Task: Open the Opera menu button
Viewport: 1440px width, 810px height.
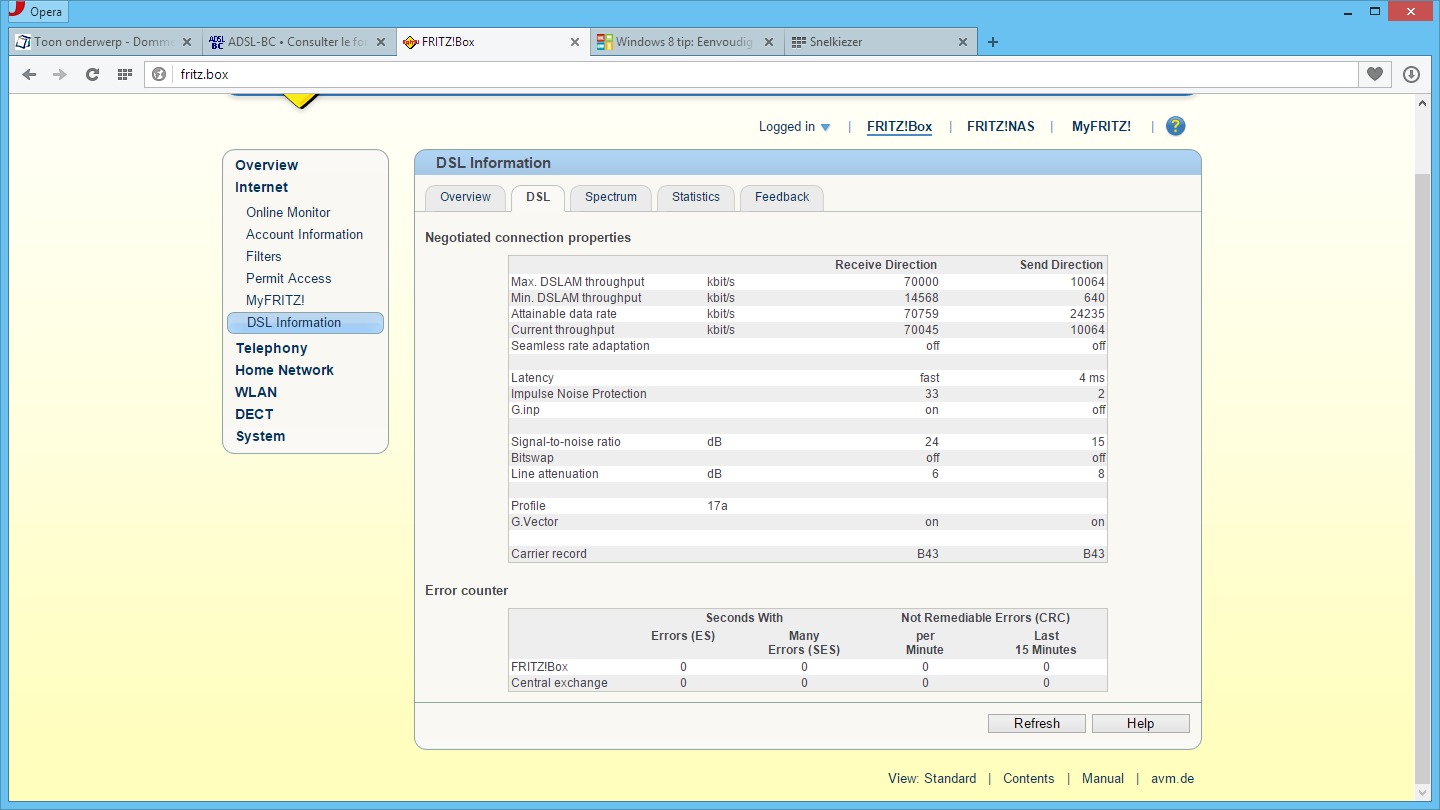Action: click(x=36, y=12)
